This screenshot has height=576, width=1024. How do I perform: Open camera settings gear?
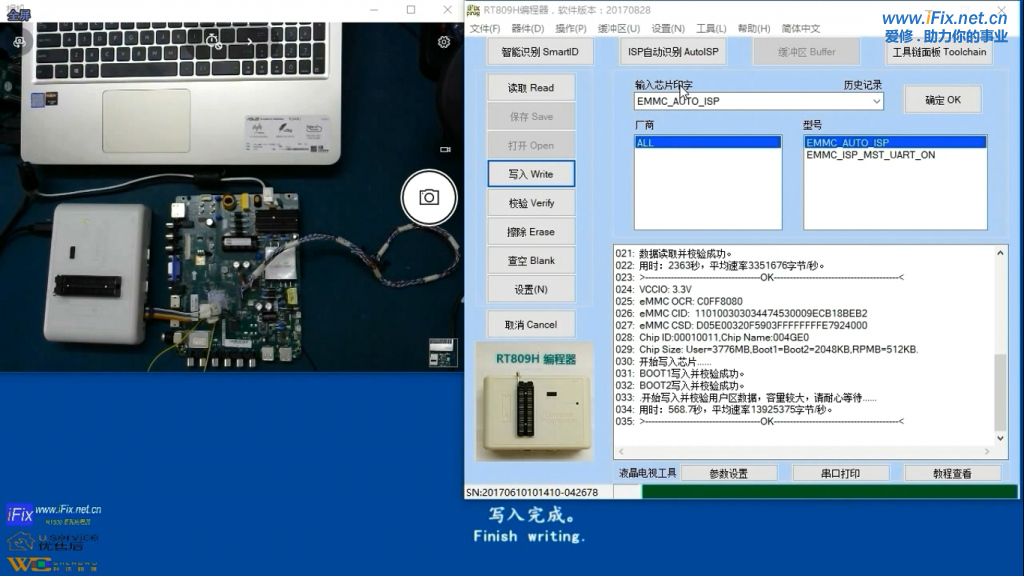coord(444,42)
